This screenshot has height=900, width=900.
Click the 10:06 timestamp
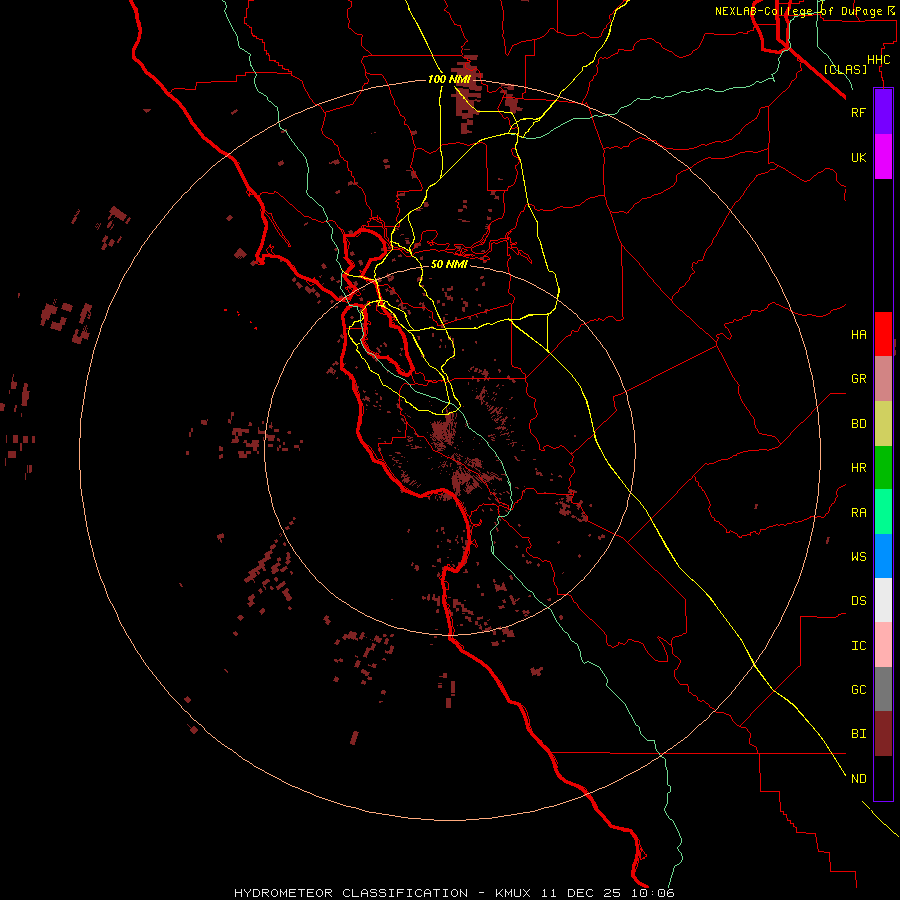click(x=651, y=893)
